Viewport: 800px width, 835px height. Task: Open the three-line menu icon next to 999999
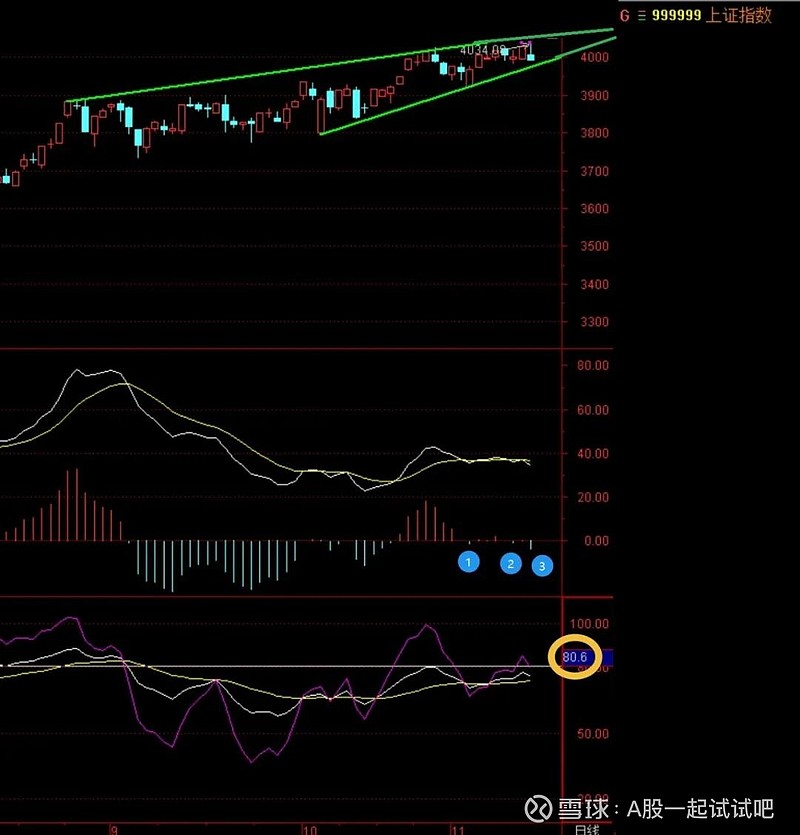pyautogui.click(x=642, y=16)
